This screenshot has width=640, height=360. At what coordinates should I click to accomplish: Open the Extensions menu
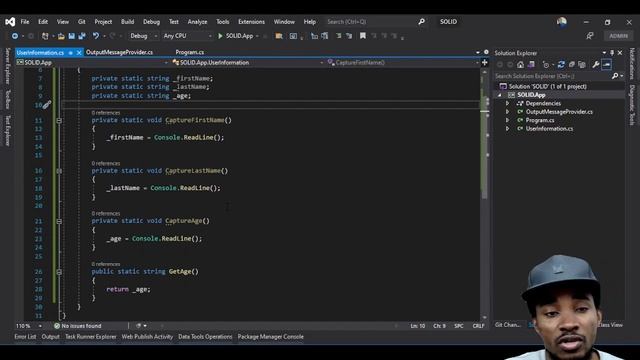pos(251,22)
